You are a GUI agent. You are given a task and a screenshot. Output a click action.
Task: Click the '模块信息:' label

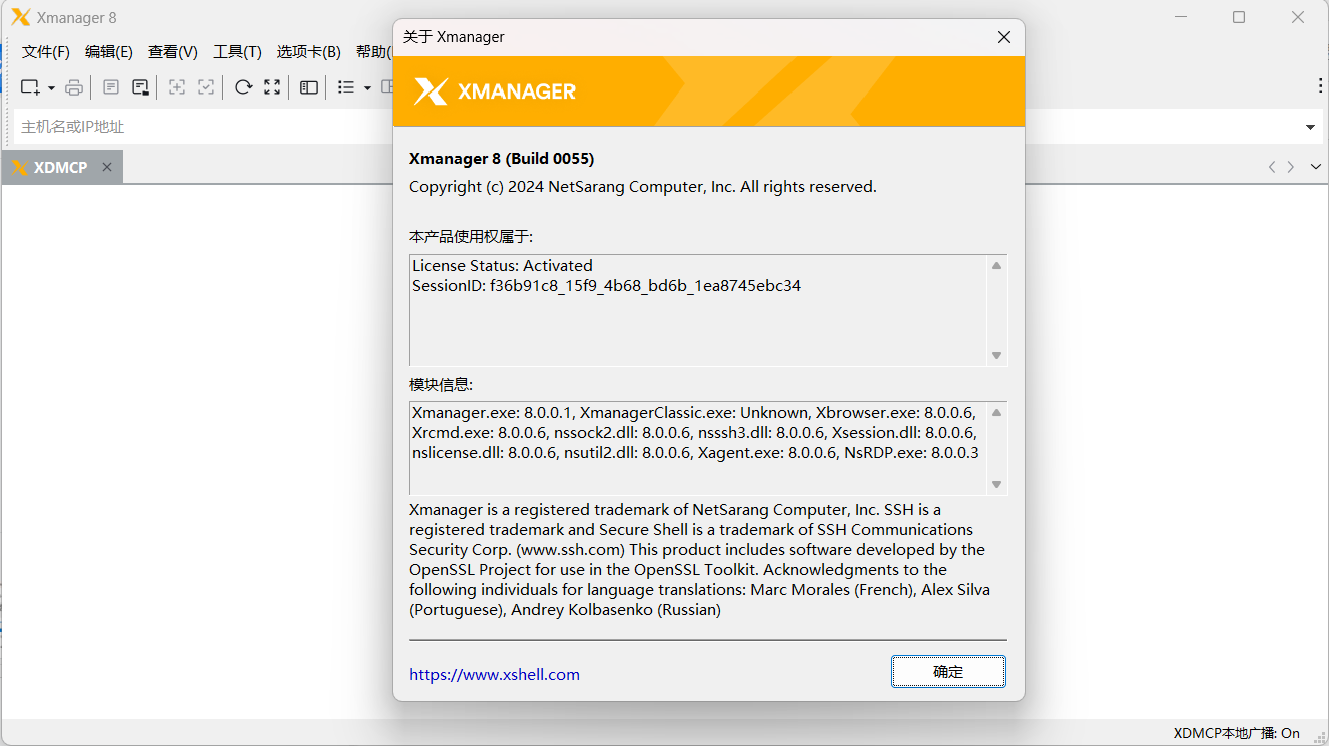[441, 384]
